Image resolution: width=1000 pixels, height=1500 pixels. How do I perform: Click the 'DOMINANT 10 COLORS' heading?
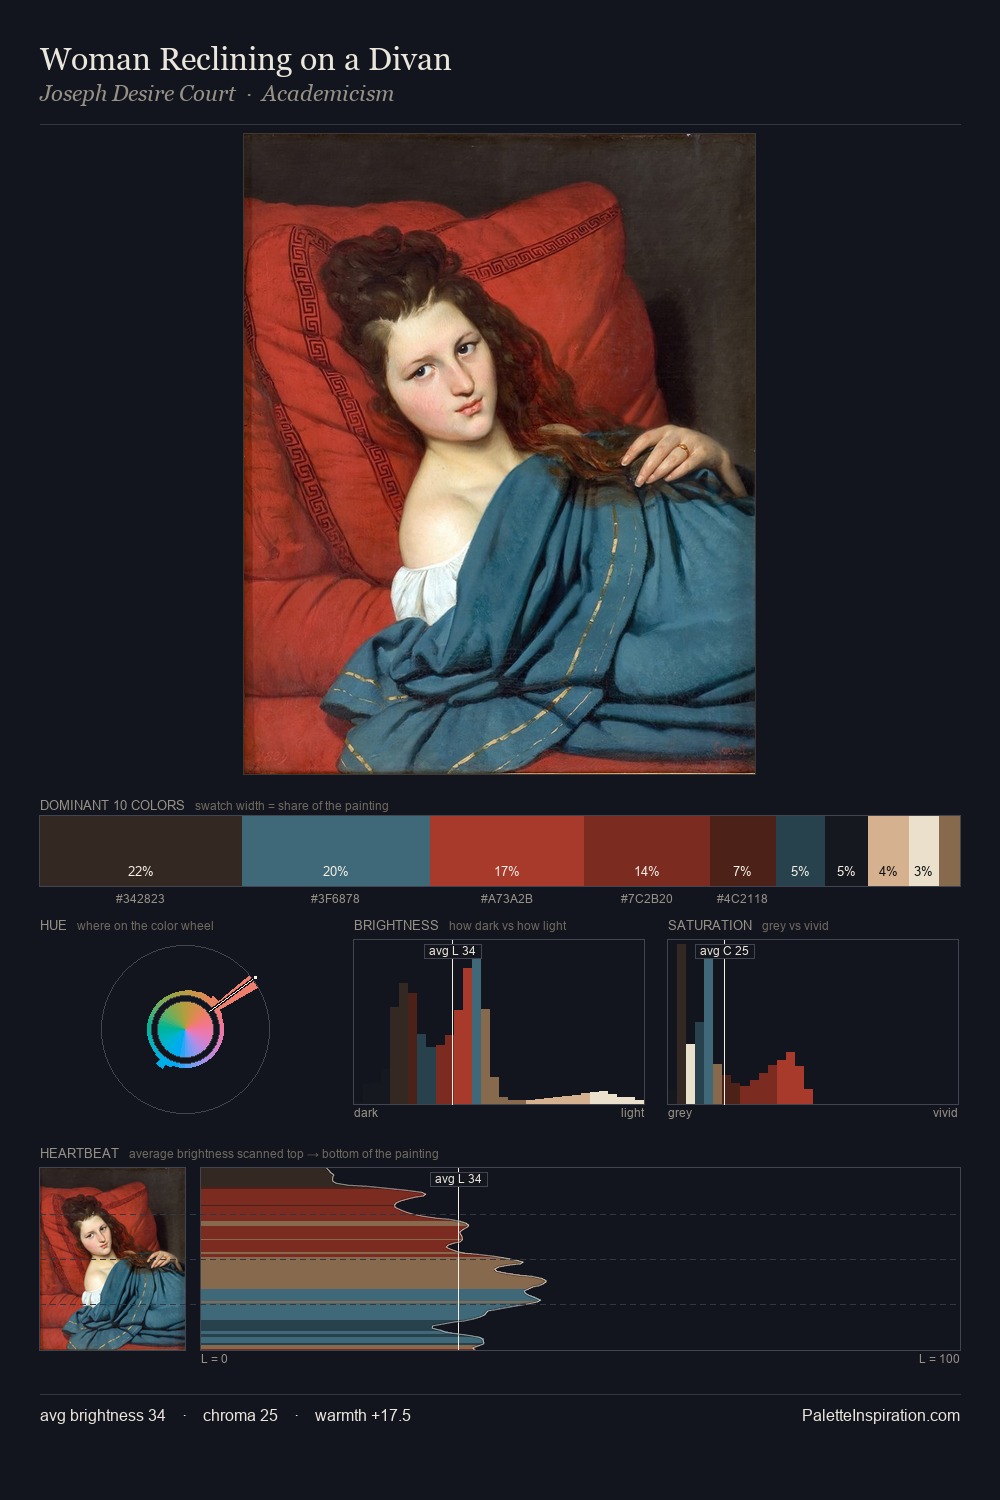tap(112, 805)
